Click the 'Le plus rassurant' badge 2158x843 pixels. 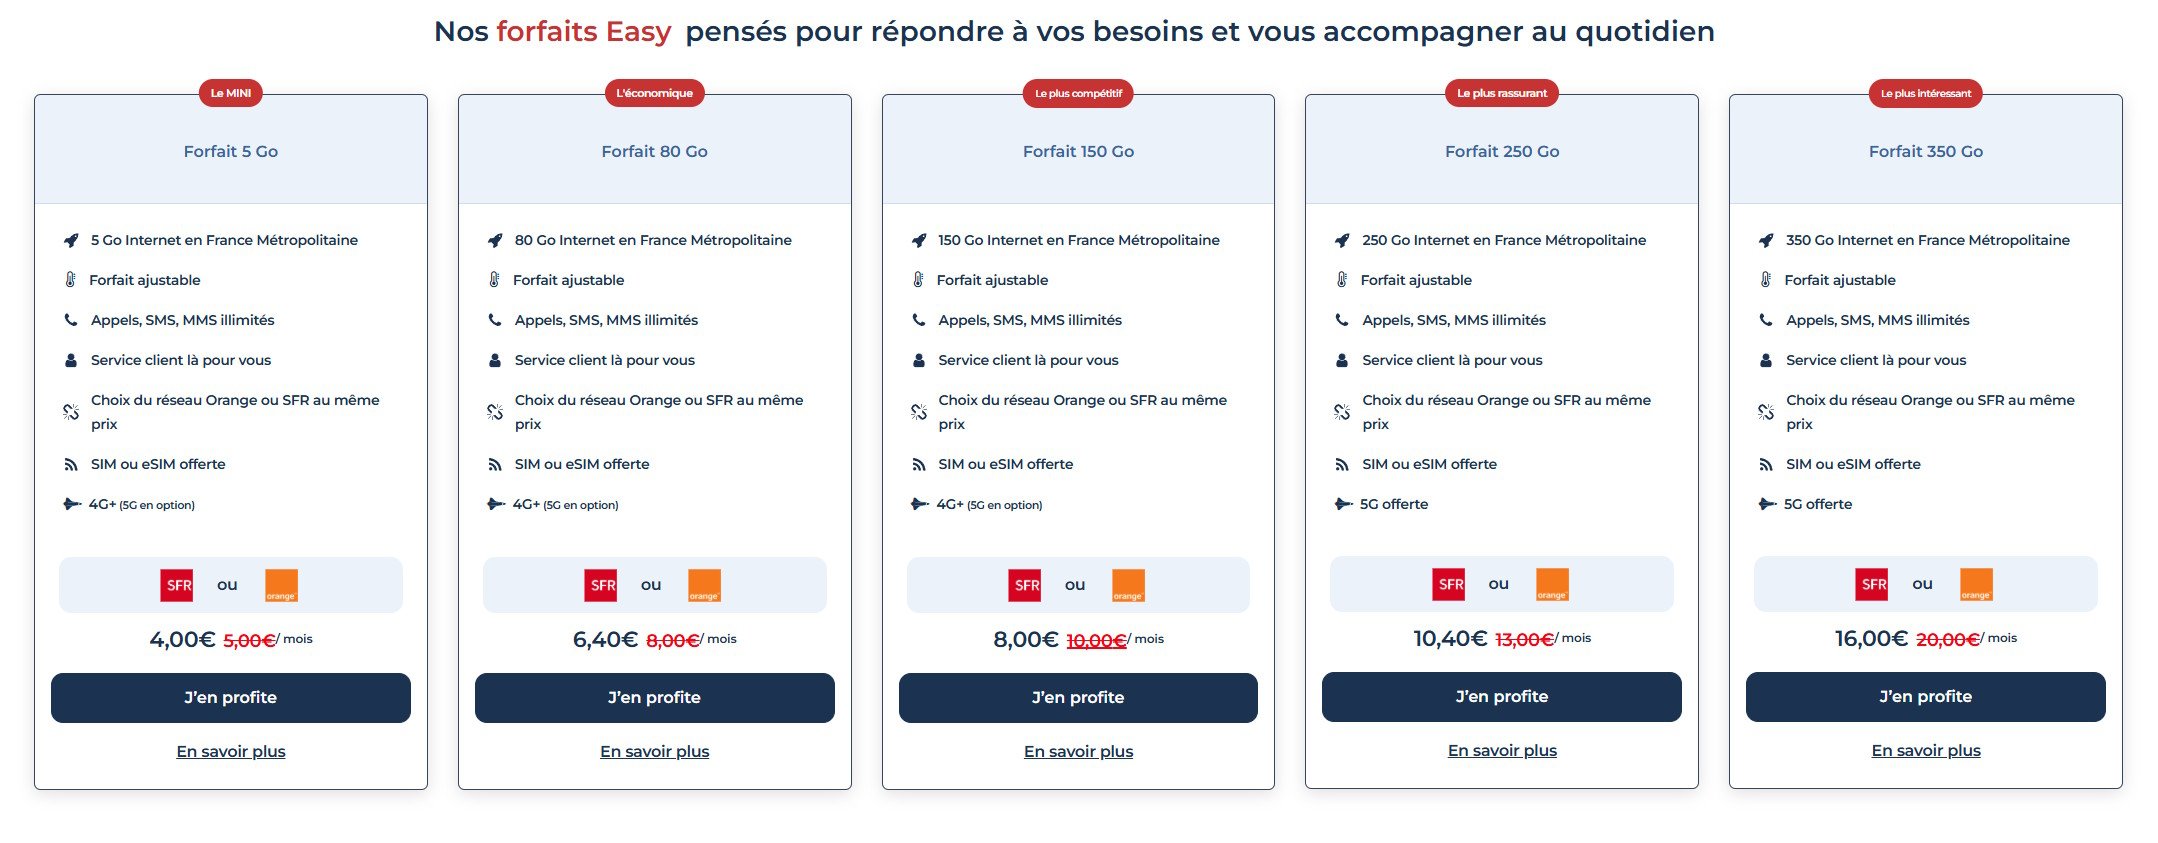click(1501, 92)
